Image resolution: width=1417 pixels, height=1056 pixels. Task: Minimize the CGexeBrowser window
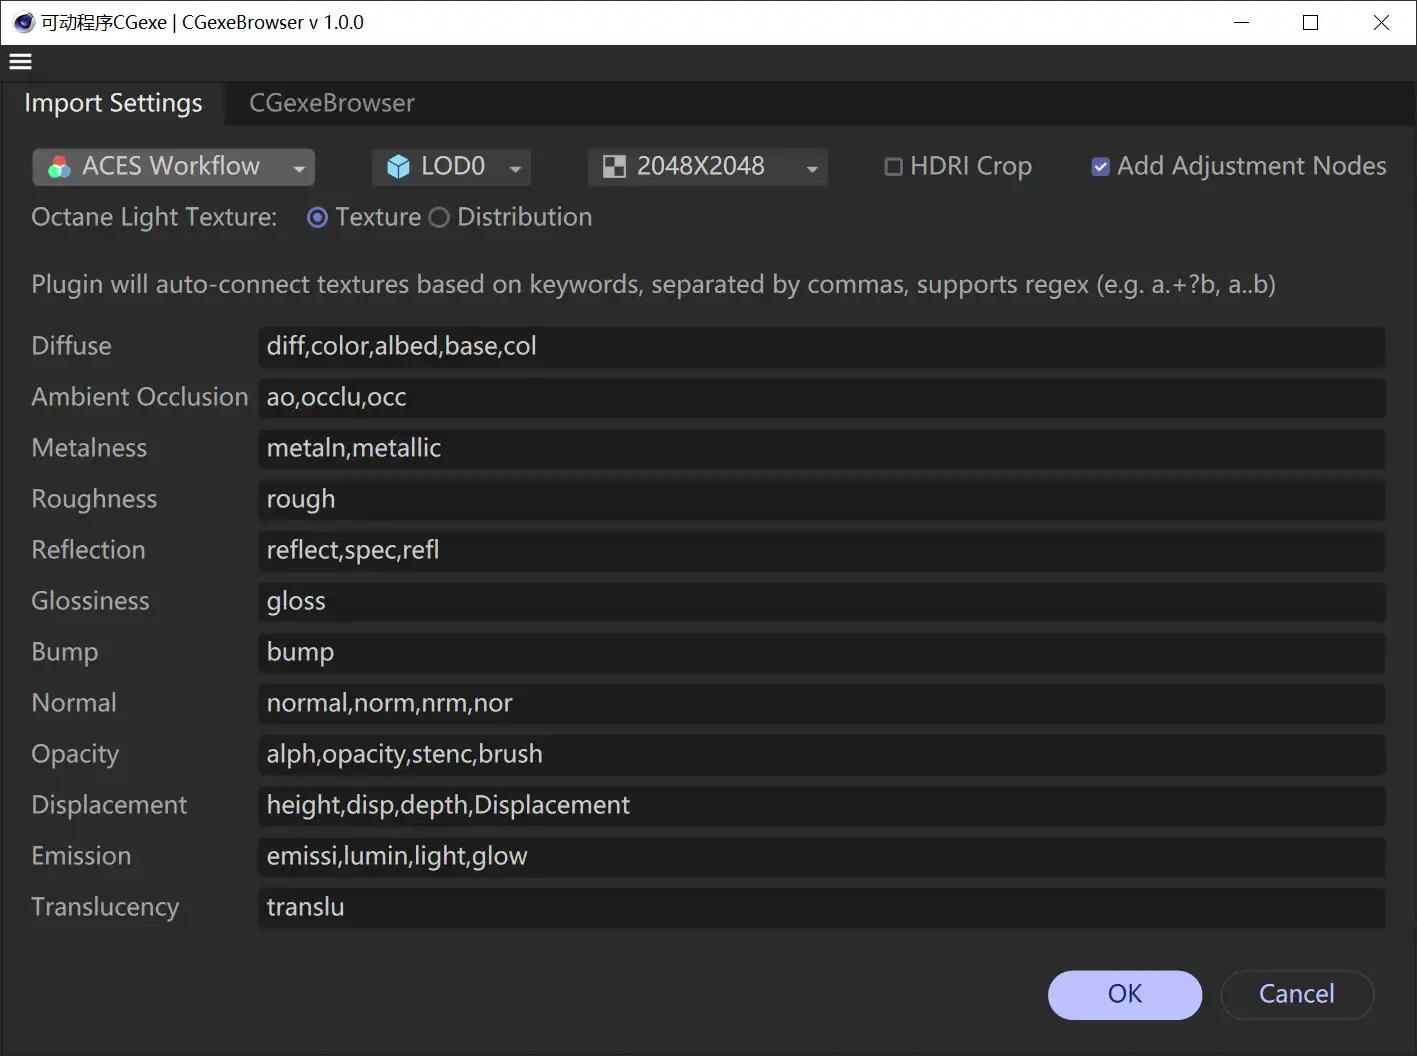[1242, 22]
